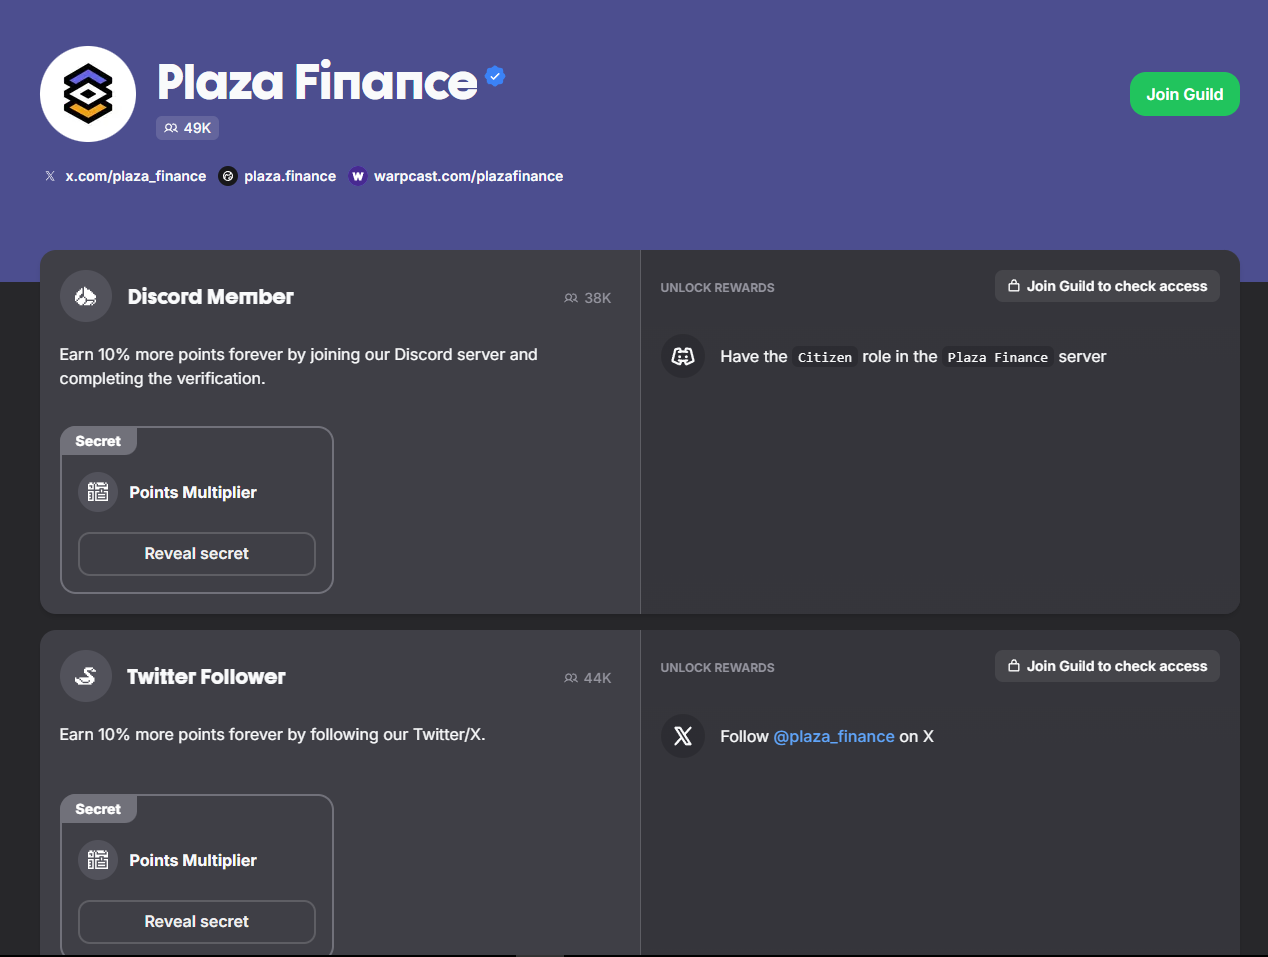Click the Plaza Finance guild logo
1268x957 pixels.
88,94
